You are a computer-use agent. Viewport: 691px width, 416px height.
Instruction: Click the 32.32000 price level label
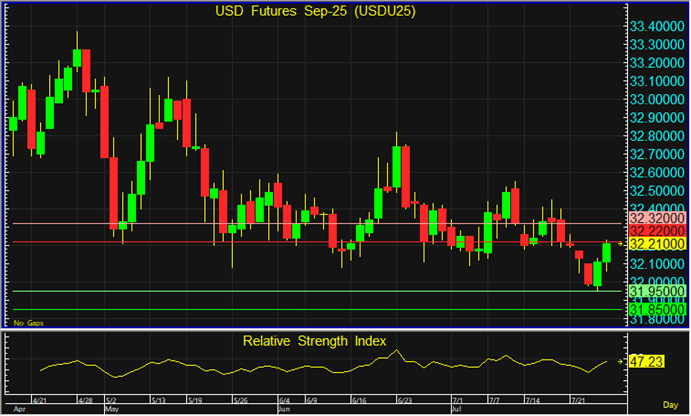(x=655, y=217)
